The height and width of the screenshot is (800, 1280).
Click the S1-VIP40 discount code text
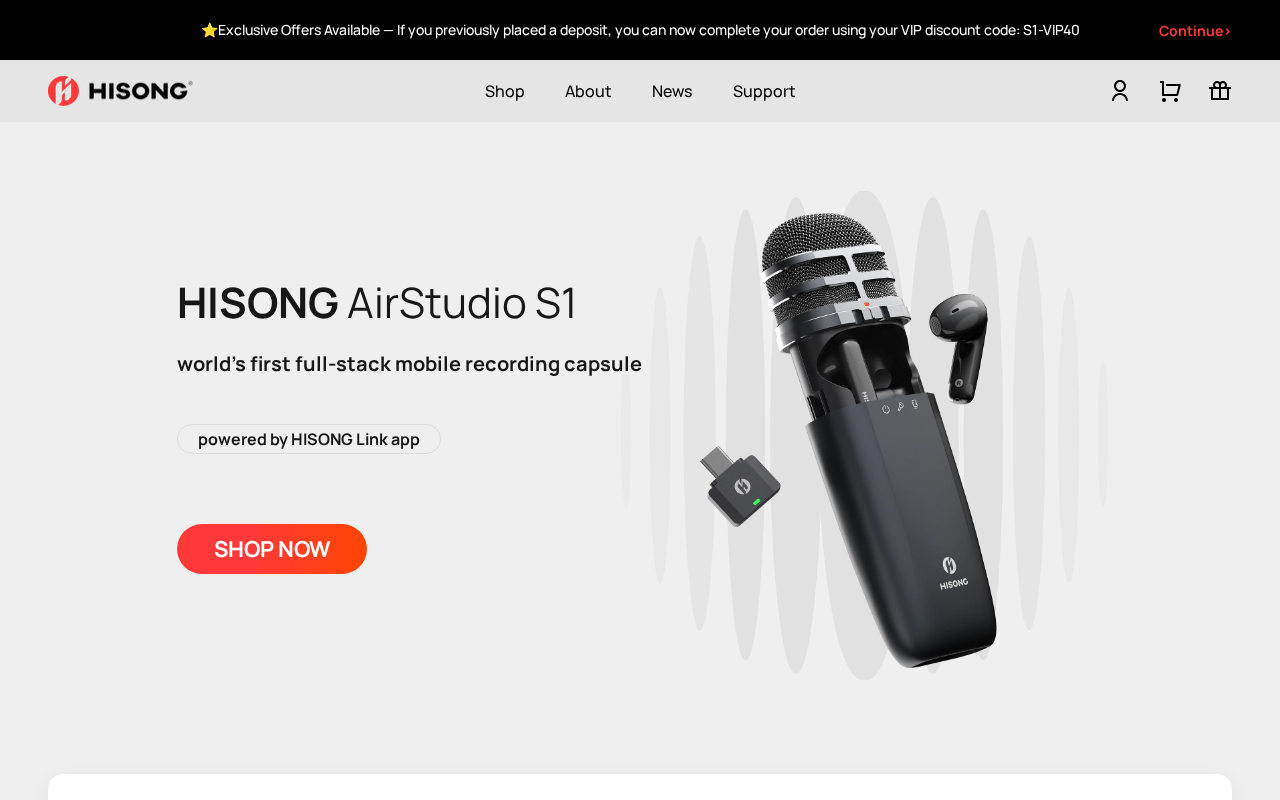[1051, 30]
